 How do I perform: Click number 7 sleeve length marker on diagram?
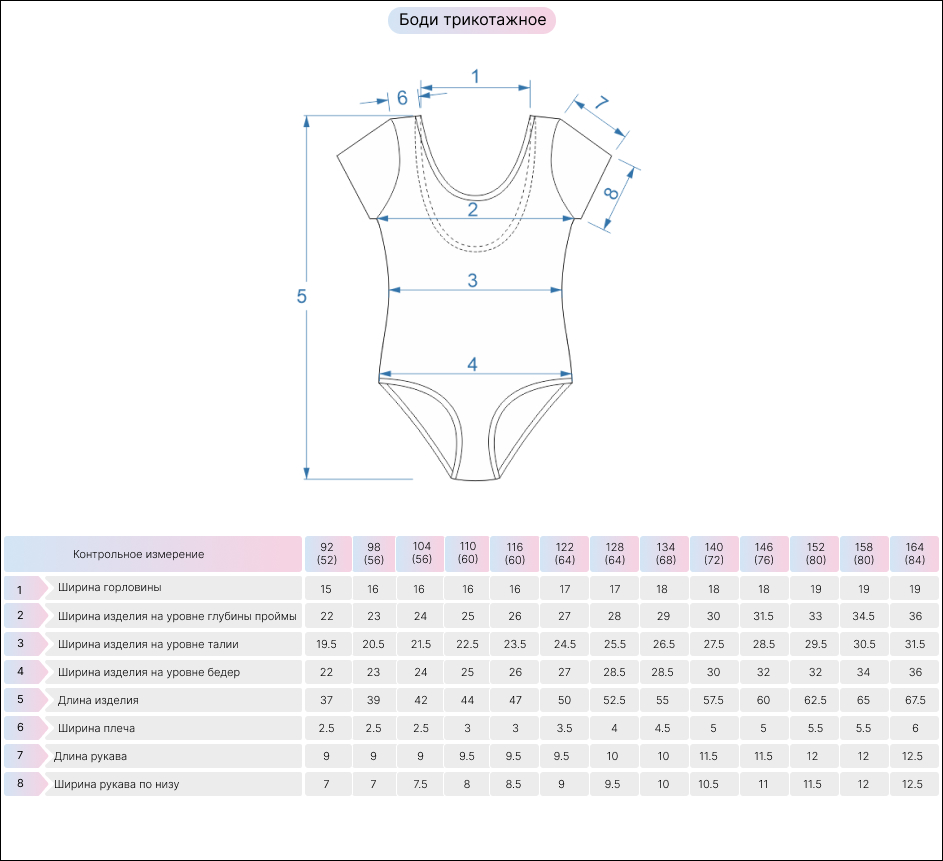(x=602, y=103)
